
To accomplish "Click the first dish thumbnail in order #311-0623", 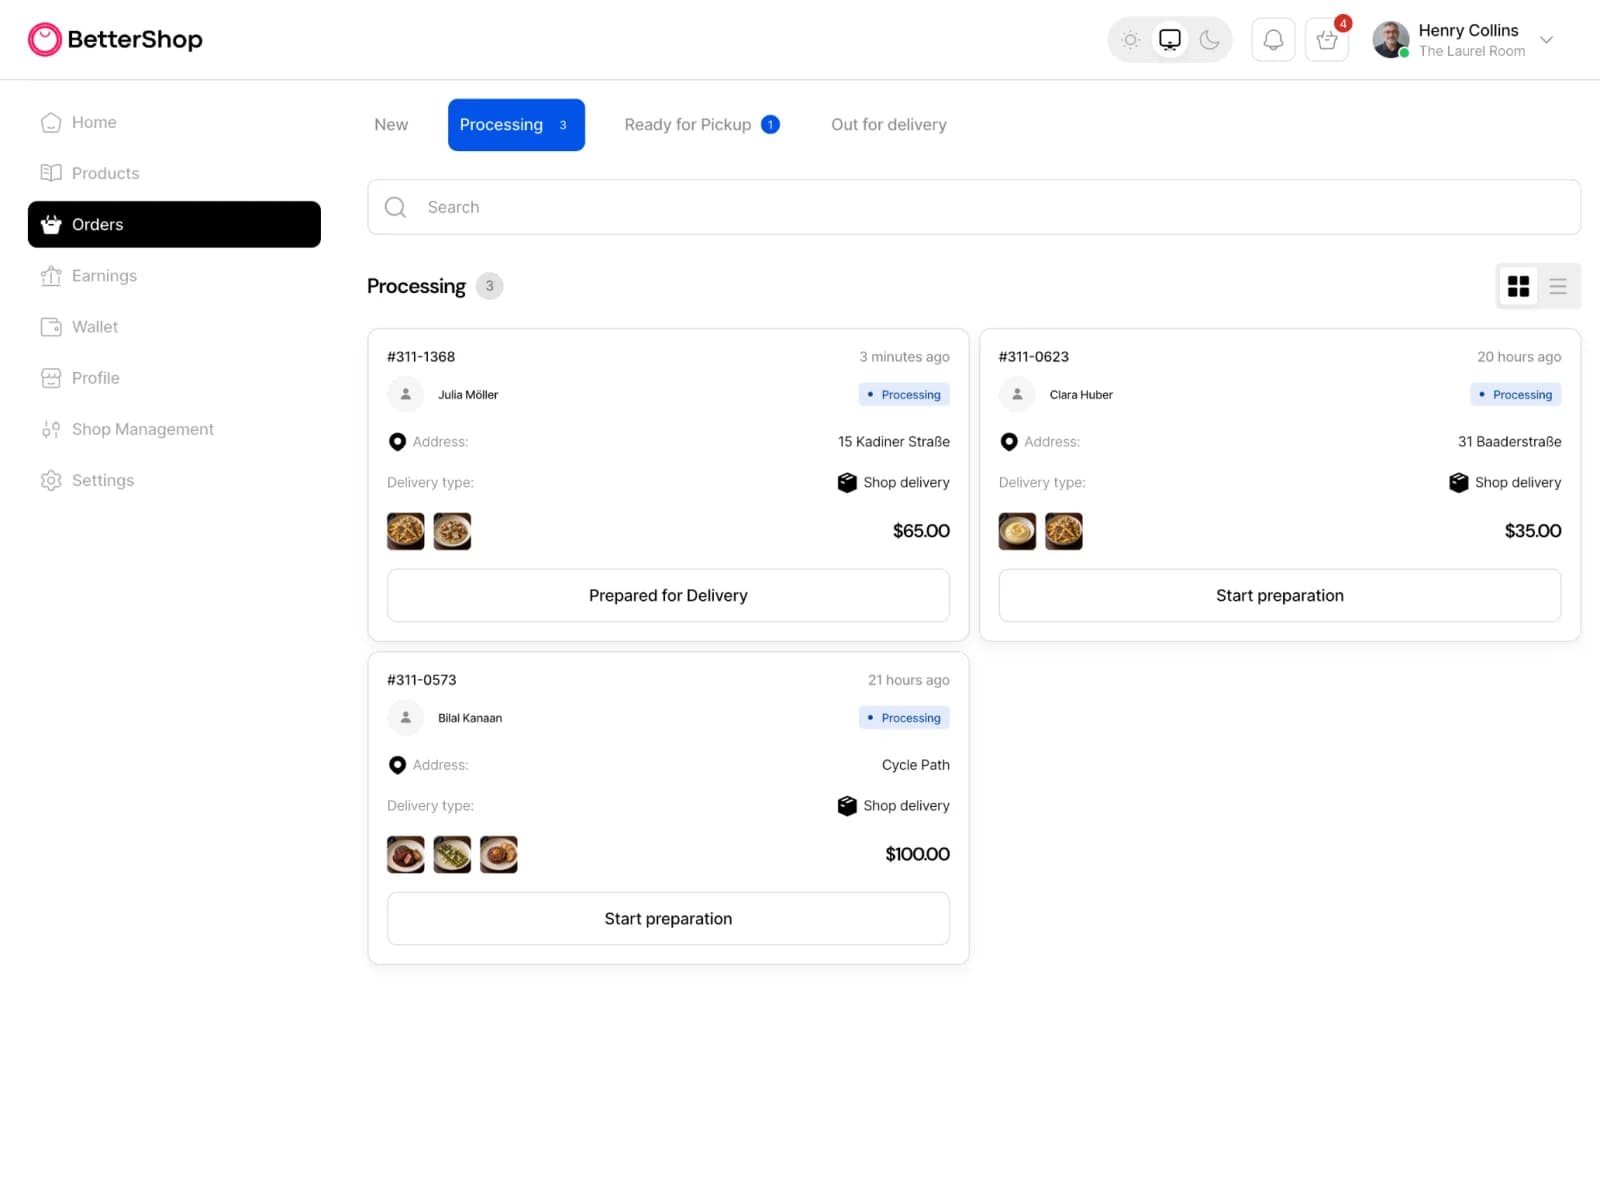I will (1017, 531).
